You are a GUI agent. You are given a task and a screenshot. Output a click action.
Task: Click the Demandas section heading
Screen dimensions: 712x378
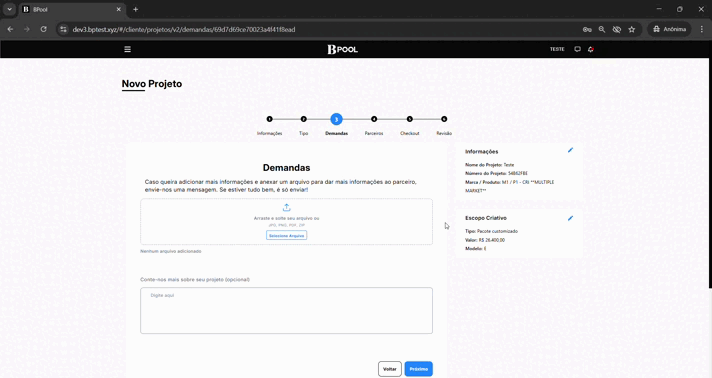287,168
